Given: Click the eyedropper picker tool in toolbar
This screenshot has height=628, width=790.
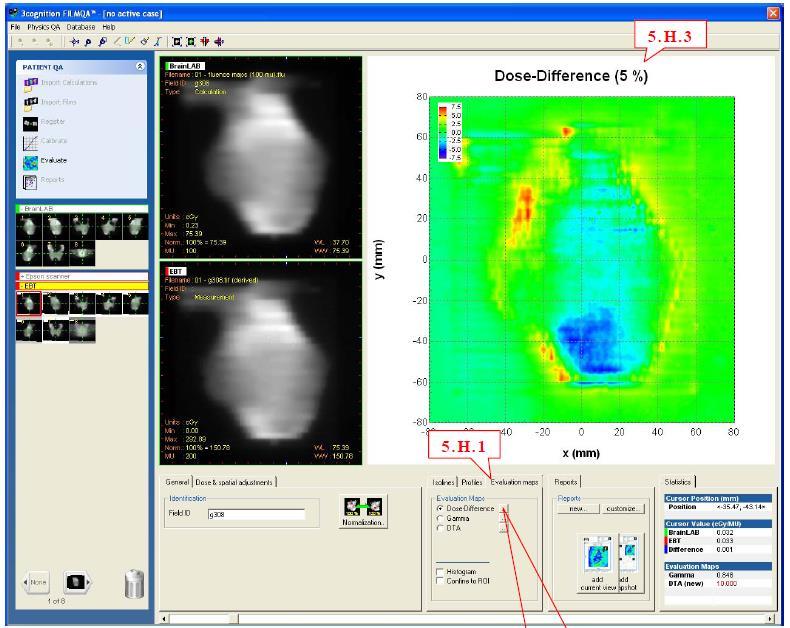Looking at the screenshot, I should click(x=145, y=42).
